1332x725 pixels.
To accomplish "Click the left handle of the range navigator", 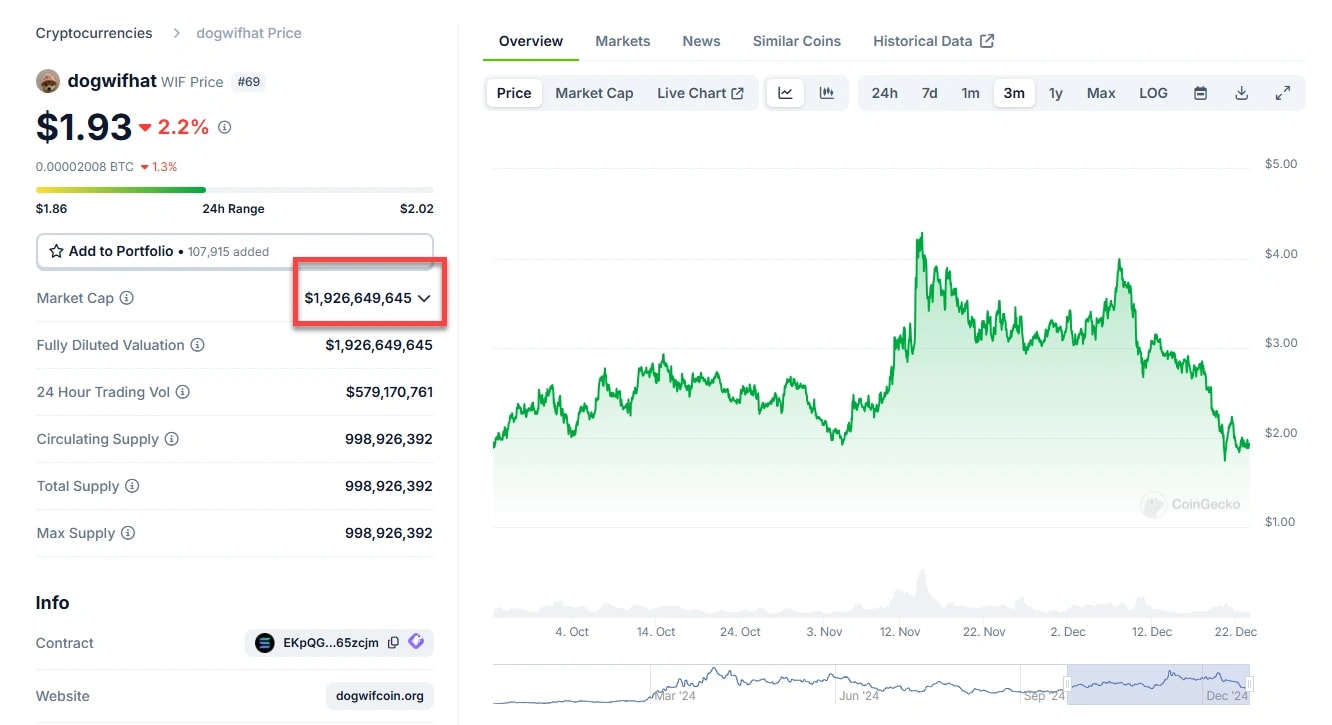I will pos(1067,684).
